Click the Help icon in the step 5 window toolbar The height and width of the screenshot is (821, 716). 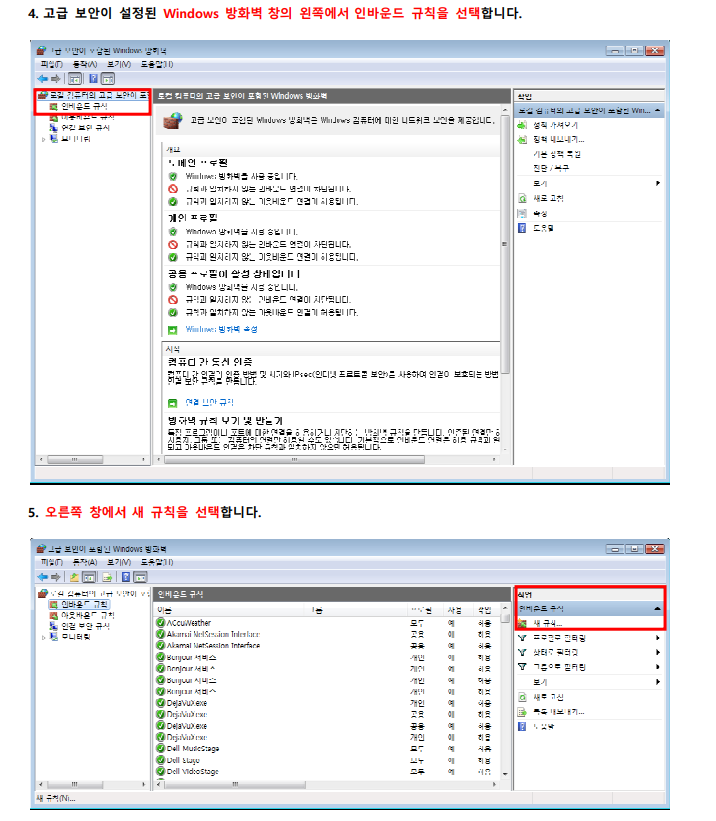(126, 577)
